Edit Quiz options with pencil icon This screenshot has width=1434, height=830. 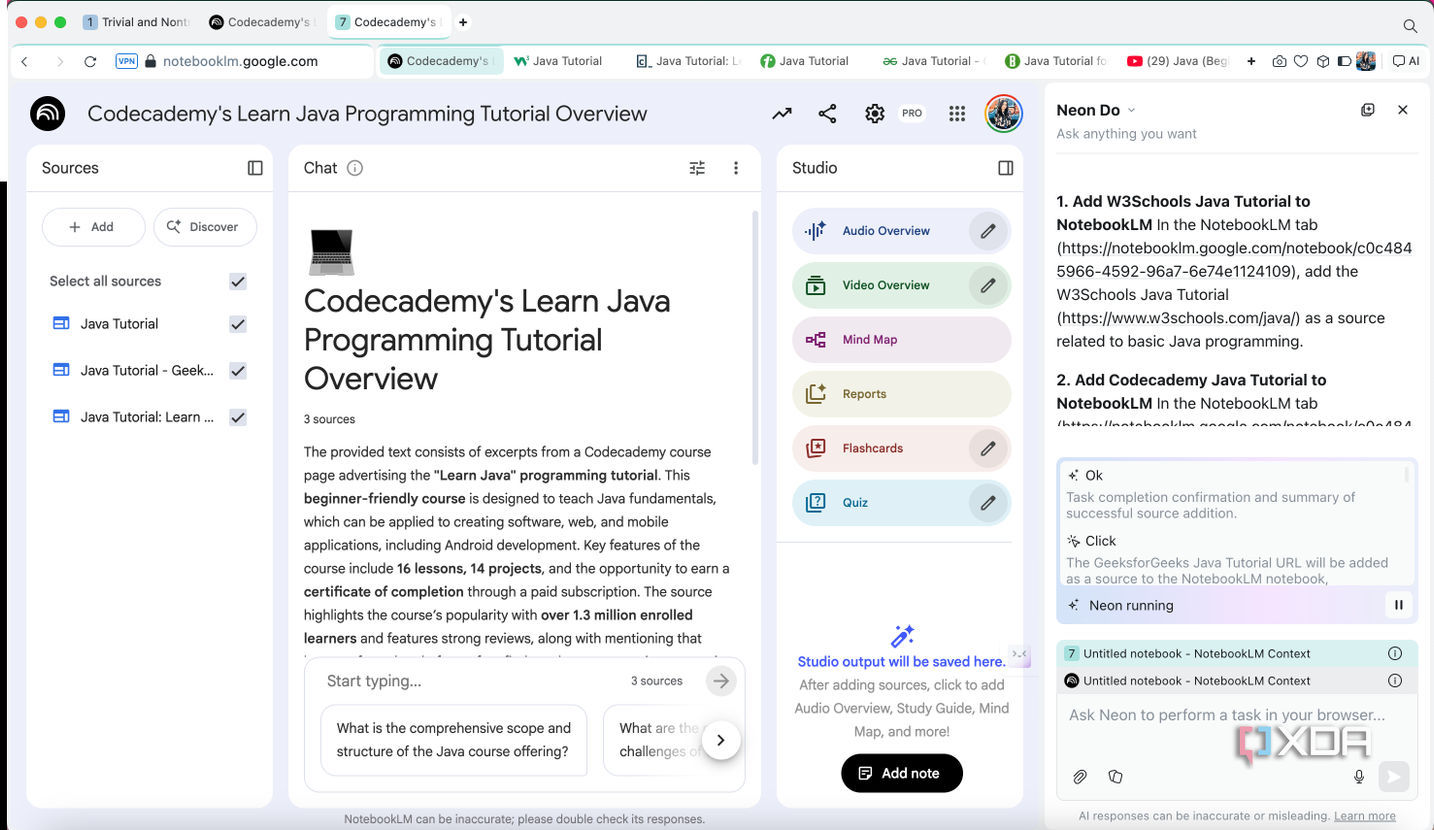tap(988, 503)
